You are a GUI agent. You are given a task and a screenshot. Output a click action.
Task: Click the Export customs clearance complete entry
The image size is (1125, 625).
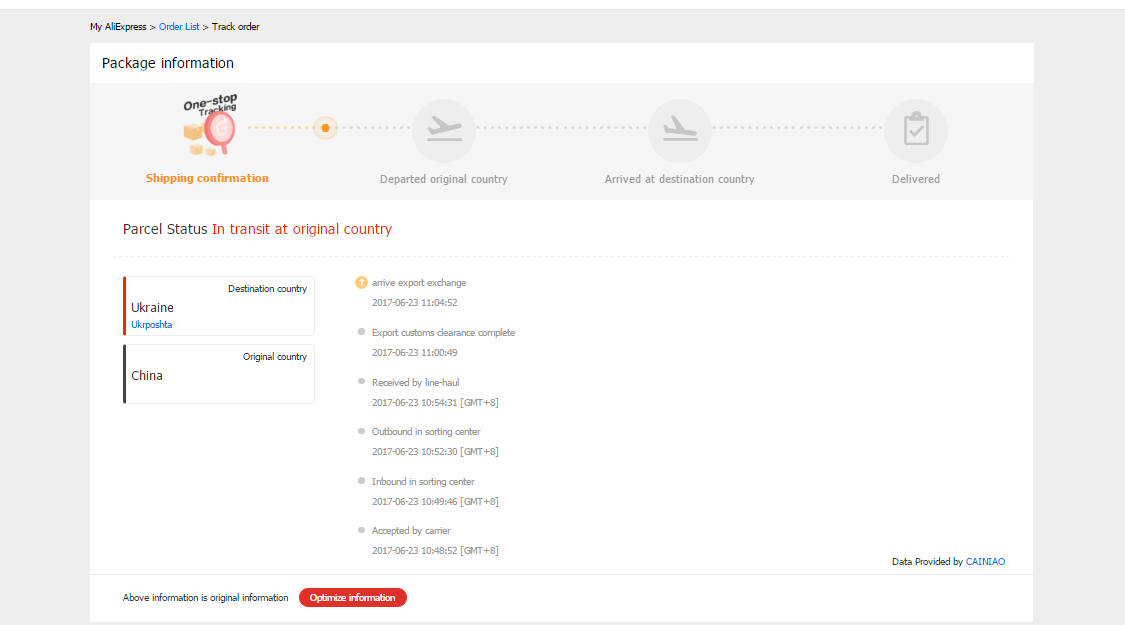(x=443, y=333)
